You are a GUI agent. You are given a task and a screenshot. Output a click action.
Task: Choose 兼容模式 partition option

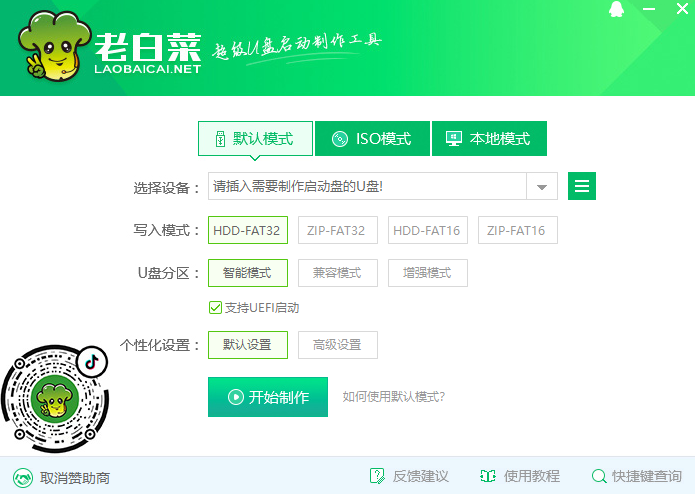coord(338,273)
